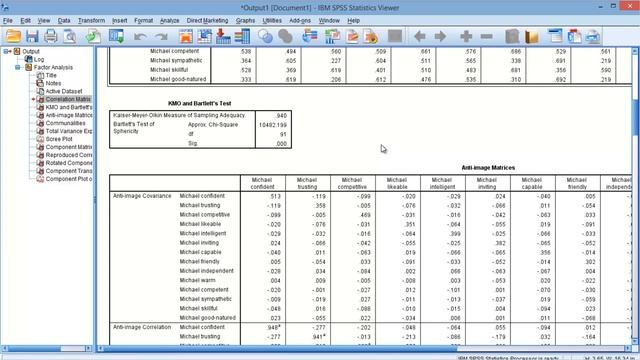The height and width of the screenshot is (360, 640).
Task: Click the gray square stop icon
Action: pyautogui.click(x=395, y=36)
